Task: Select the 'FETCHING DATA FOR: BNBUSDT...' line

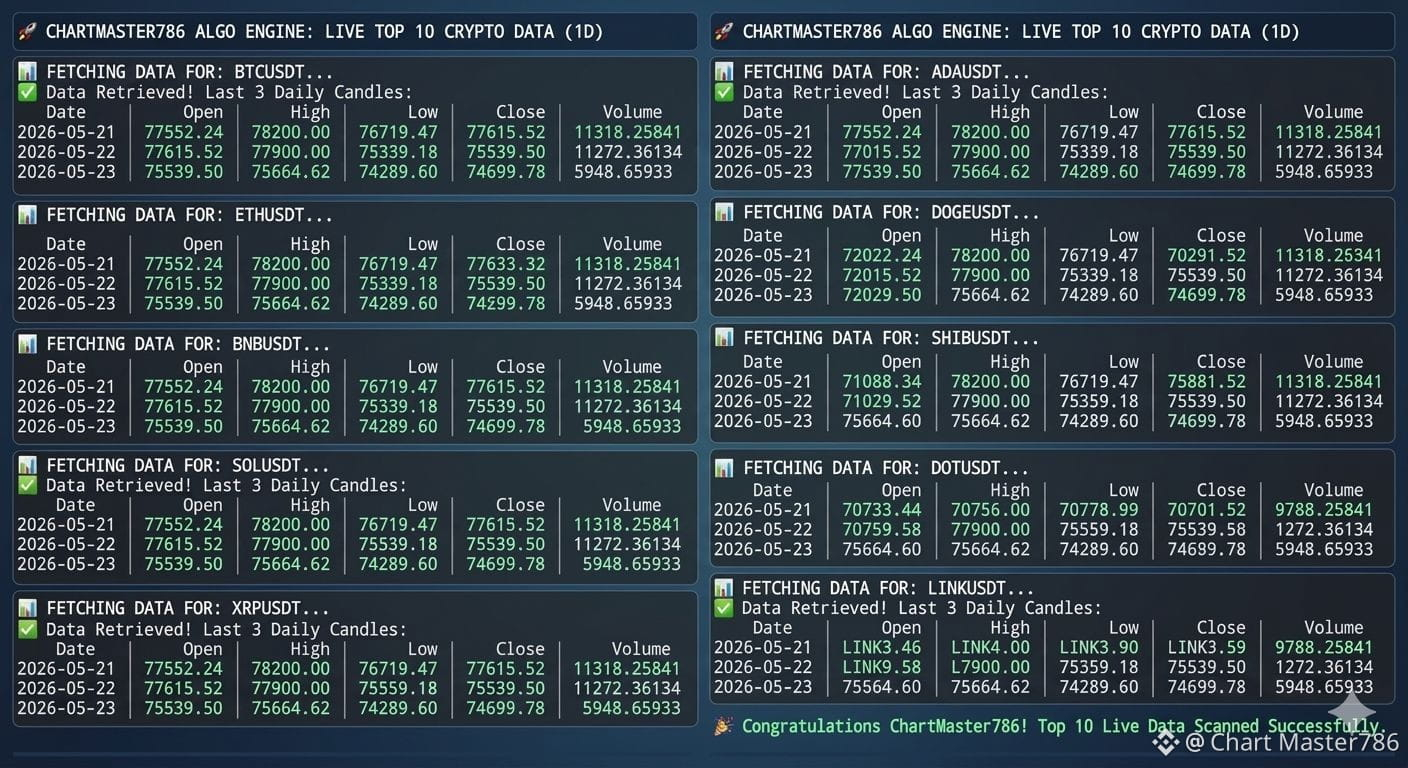Action: [x=188, y=344]
